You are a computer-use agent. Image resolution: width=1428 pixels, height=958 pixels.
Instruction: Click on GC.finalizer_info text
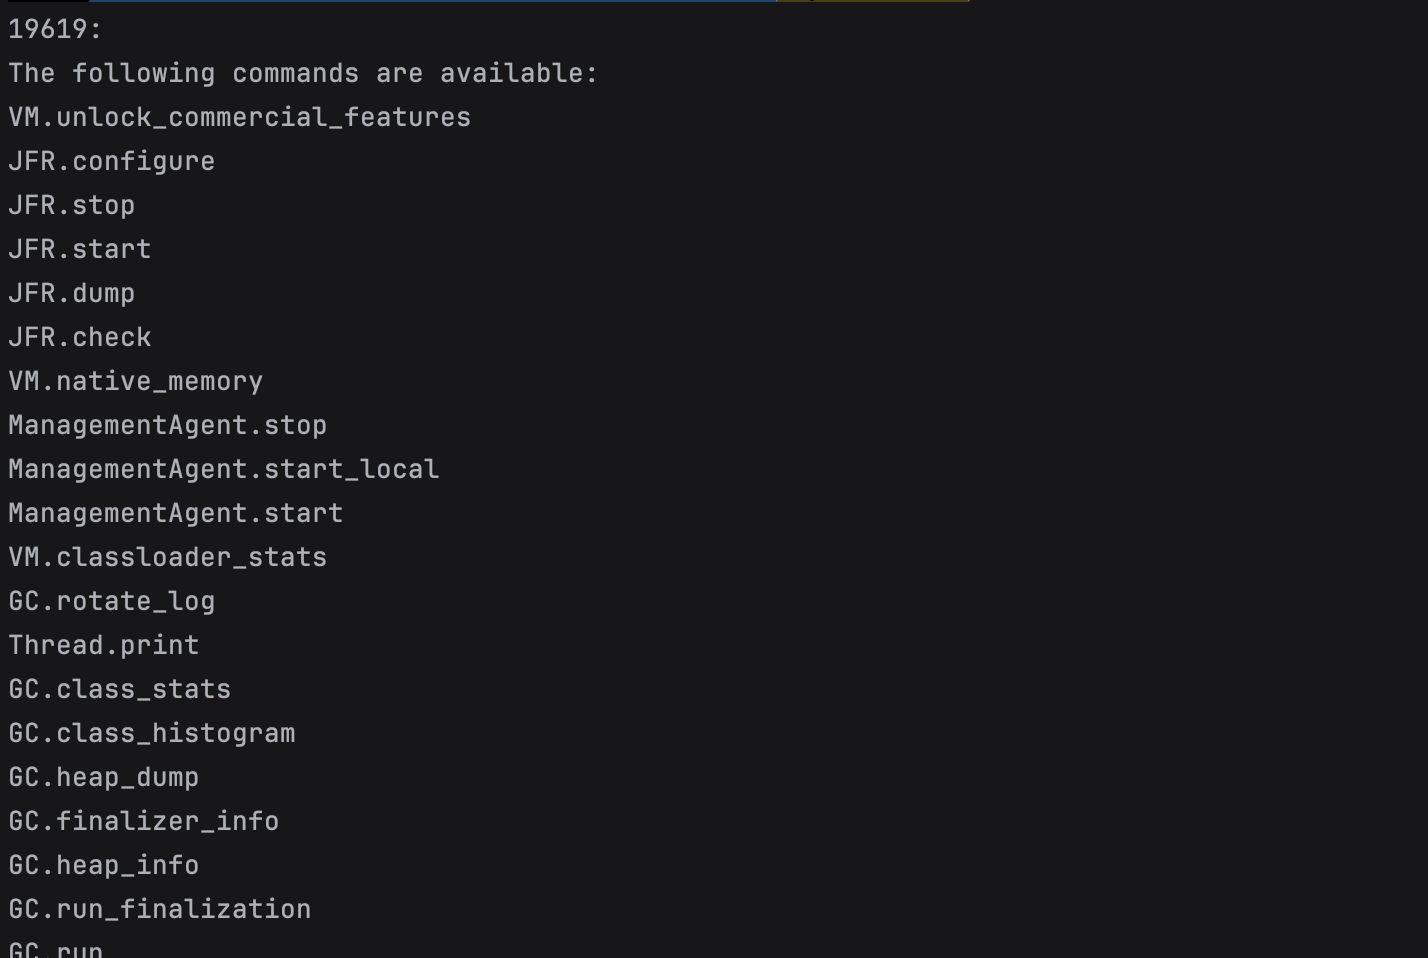143,821
